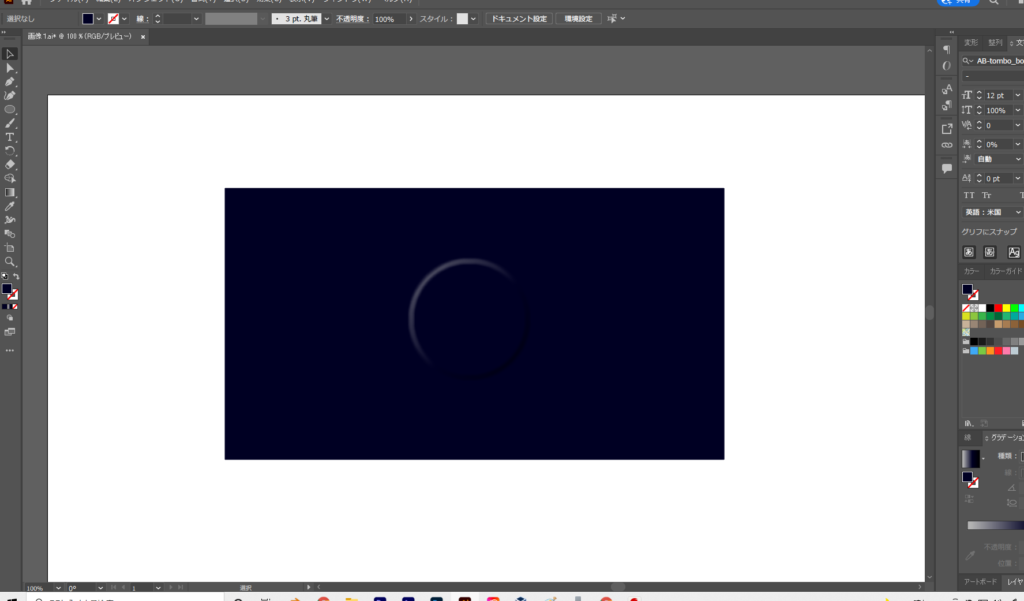Select the Artboard tool
The height and width of the screenshot is (601, 1024).
[x=10, y=248]
